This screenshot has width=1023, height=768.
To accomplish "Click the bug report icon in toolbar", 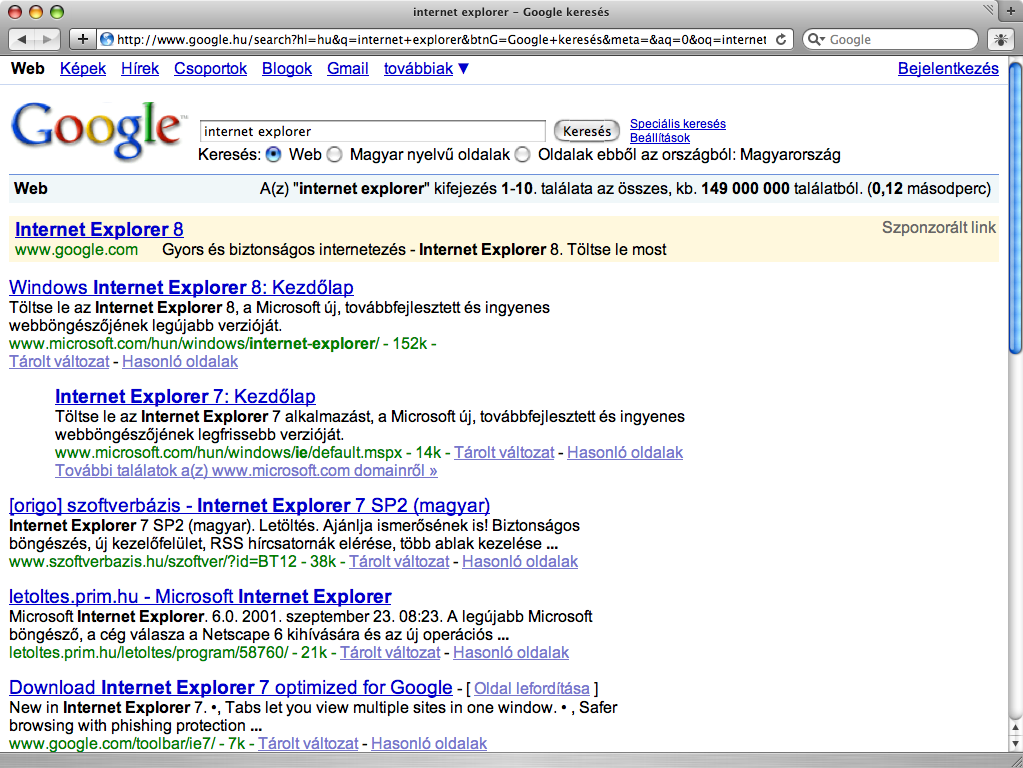I will coord(999,39).
